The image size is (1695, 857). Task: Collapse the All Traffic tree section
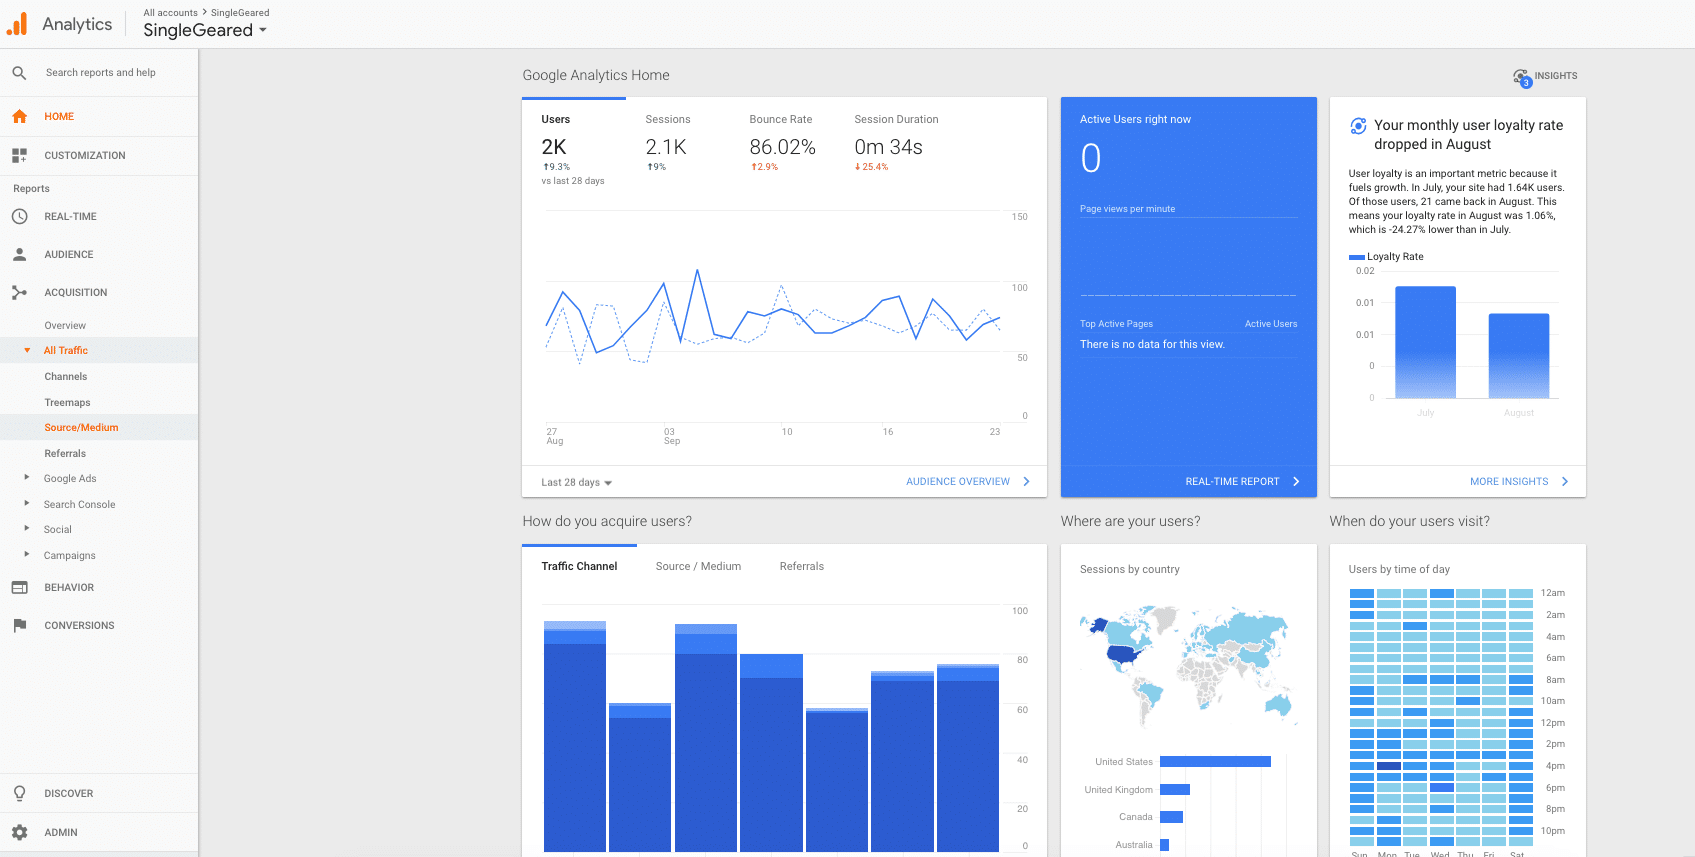27,351
